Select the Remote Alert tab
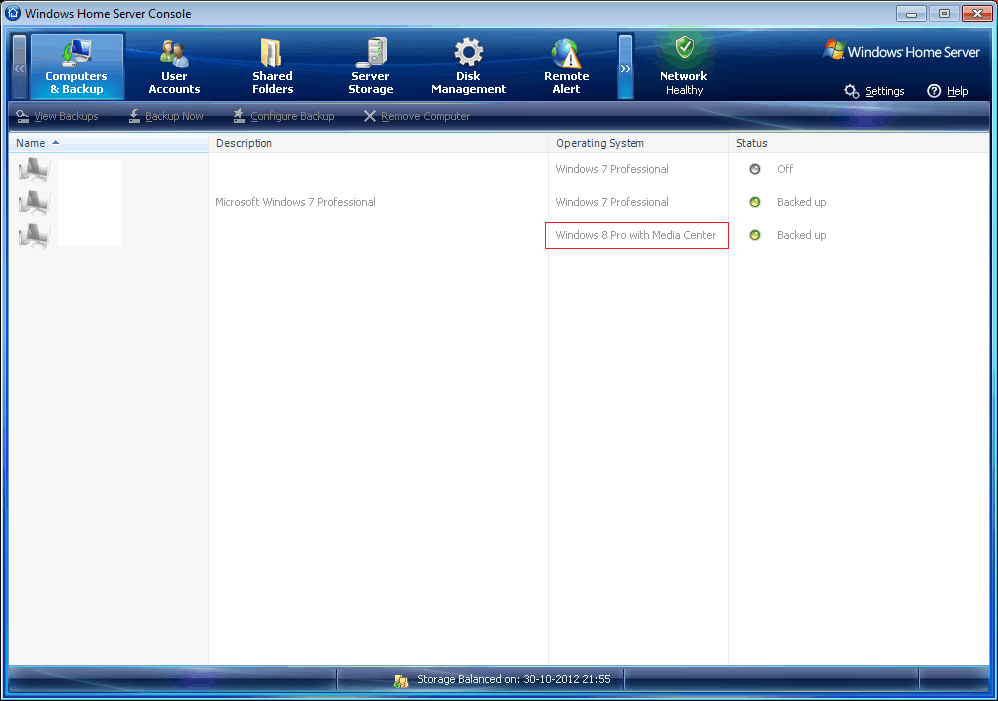The width and height of the screenshot is (998, 701). [x=566, y=66]
